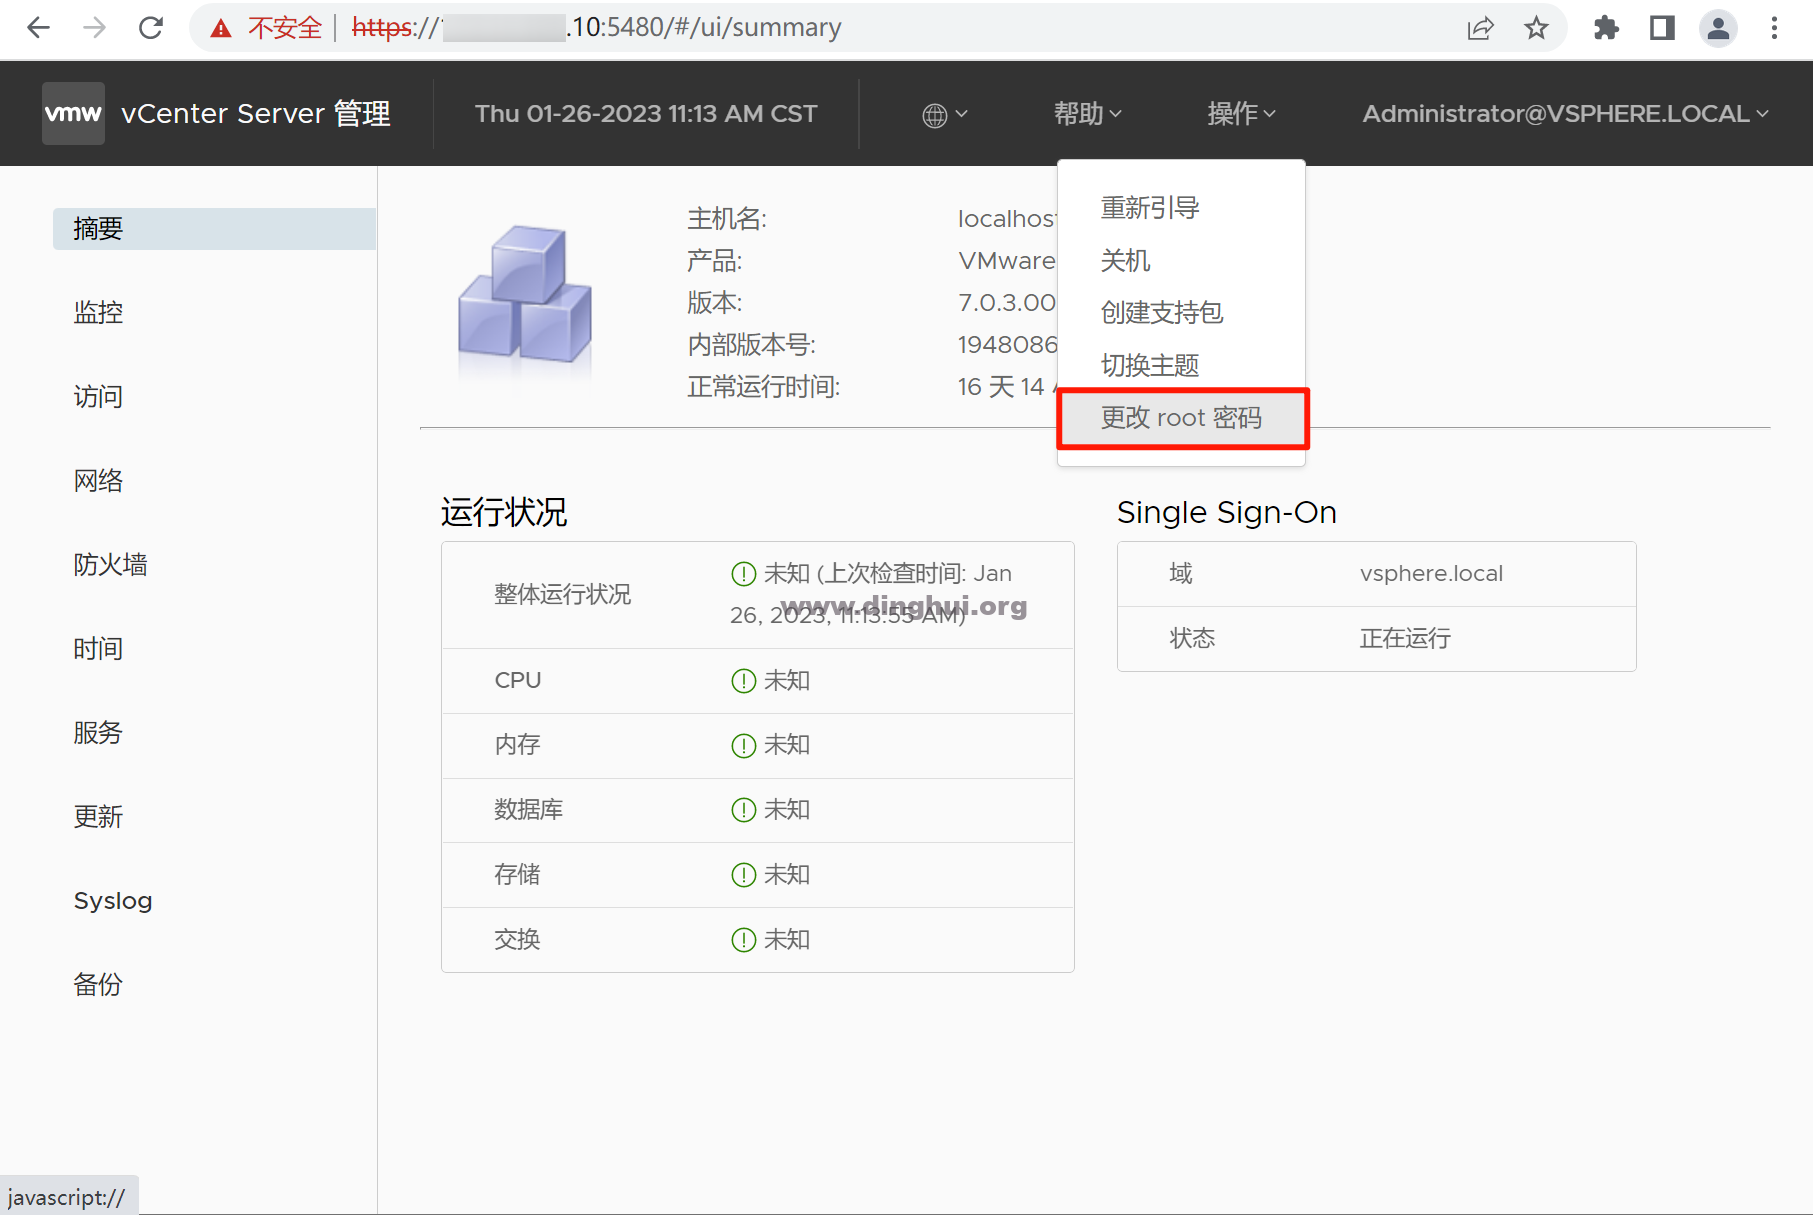The height and width of the screenshot is (1215, 1813).
Task: Go back using the browser back arrow
Action: pyautogui.click(x=38, y=28)
